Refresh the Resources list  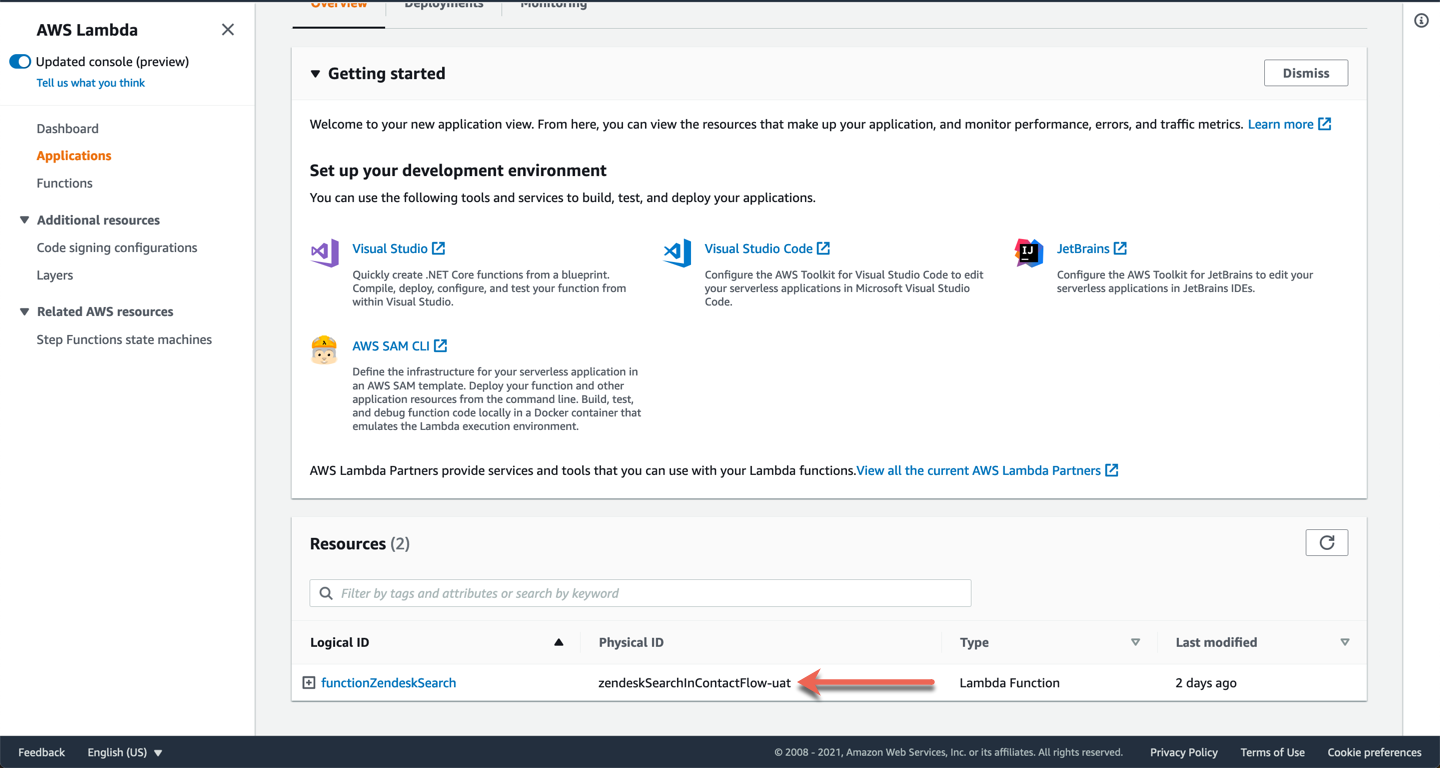click(x=1326, y=543)
